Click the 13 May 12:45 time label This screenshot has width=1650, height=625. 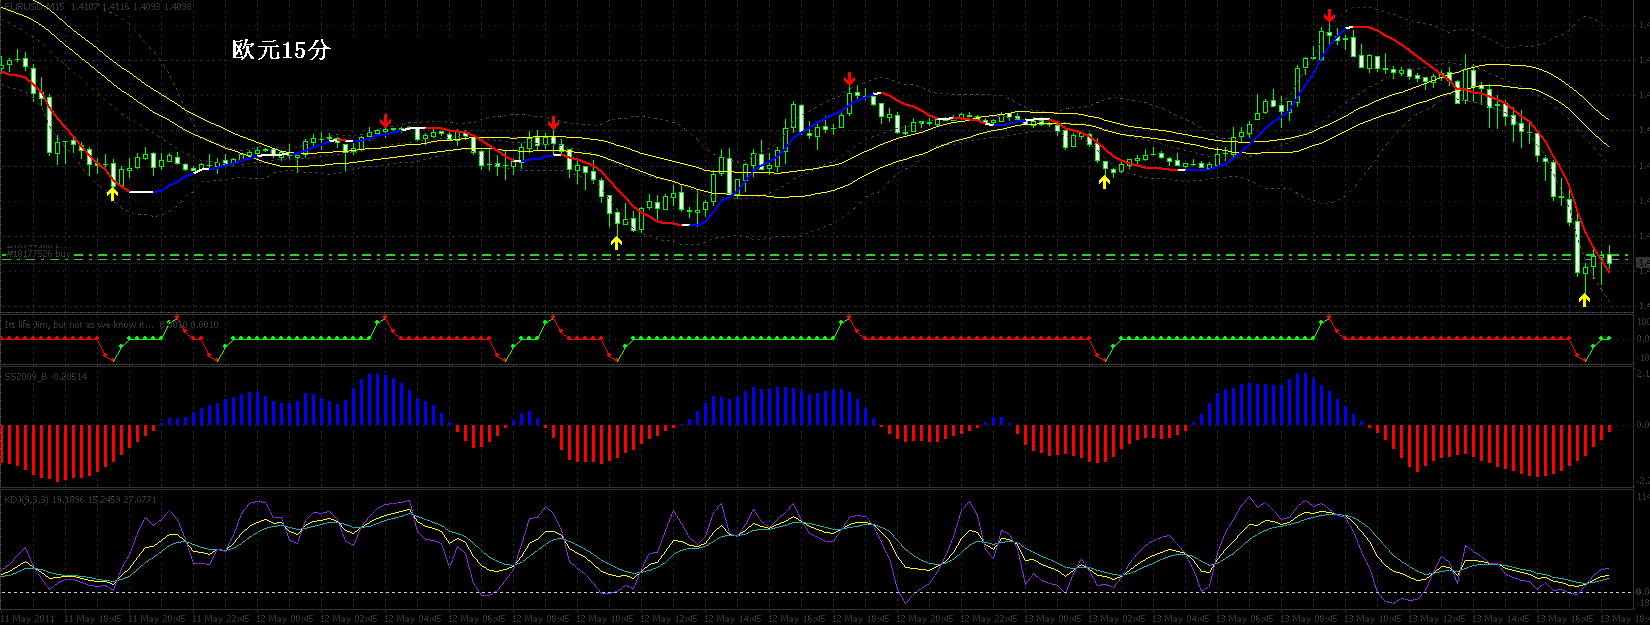1437,618
